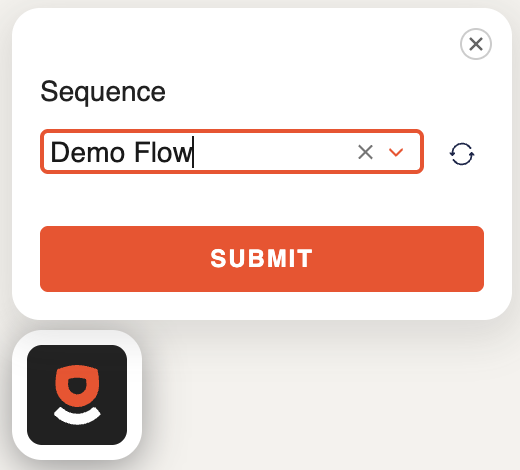520x470 pixels.
Task: Reload sequences using circular arrows icon
Action: click(462, 154)
